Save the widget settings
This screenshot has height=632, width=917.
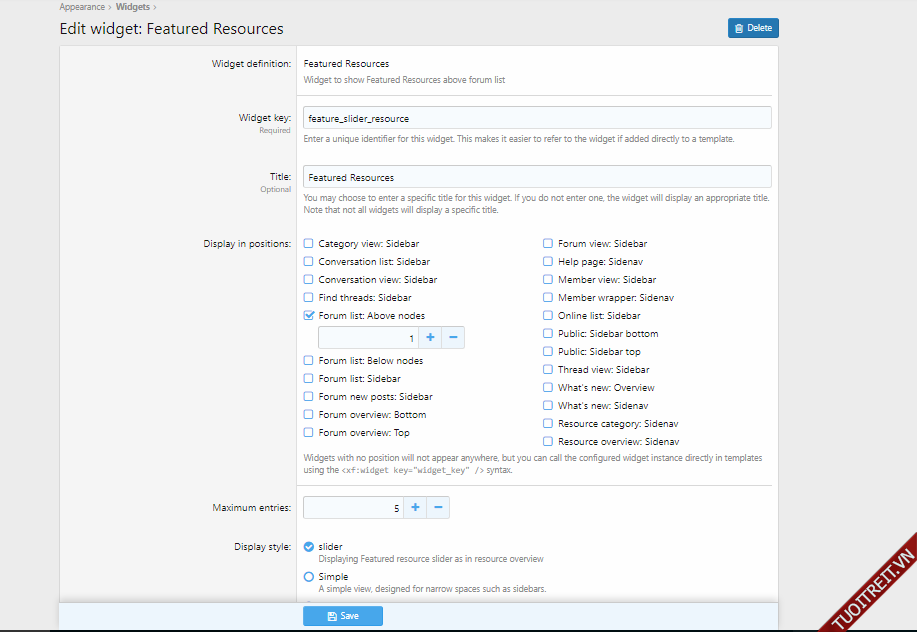[342, 616]
